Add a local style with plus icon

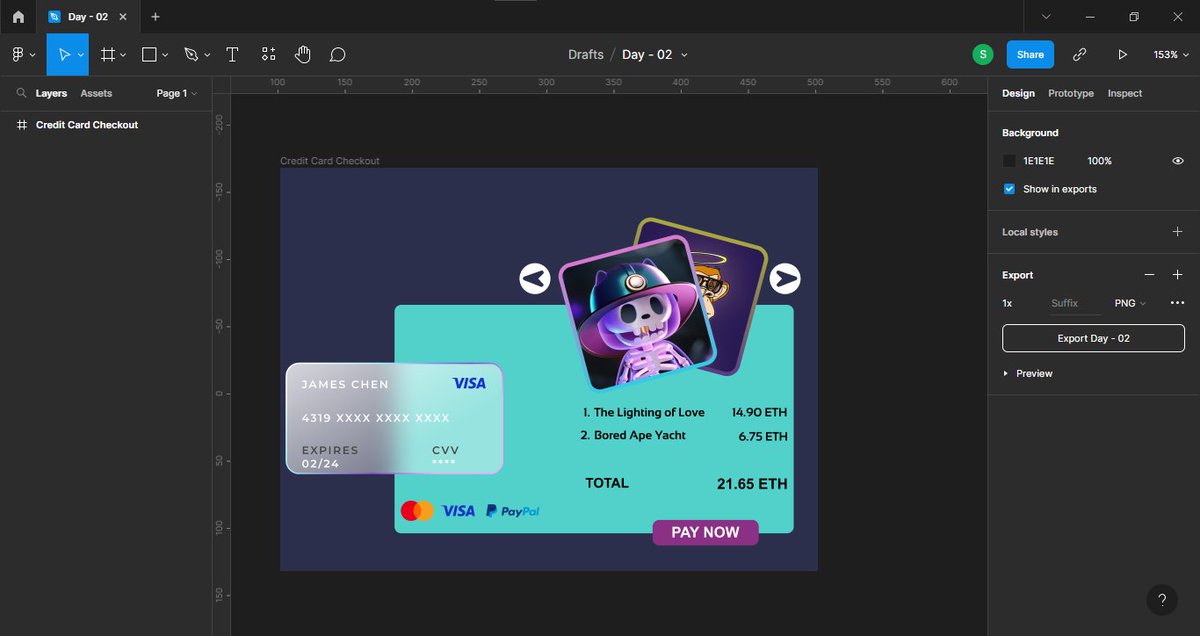coord(1177,232)
